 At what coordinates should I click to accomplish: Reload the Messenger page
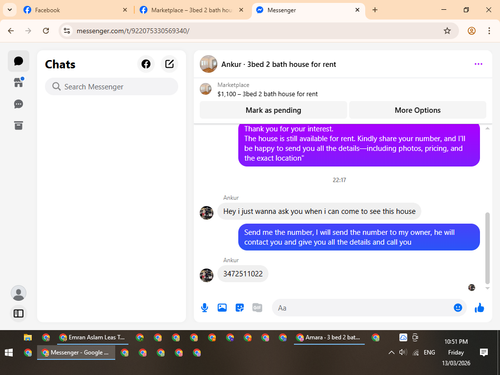(x=46, y=31)
